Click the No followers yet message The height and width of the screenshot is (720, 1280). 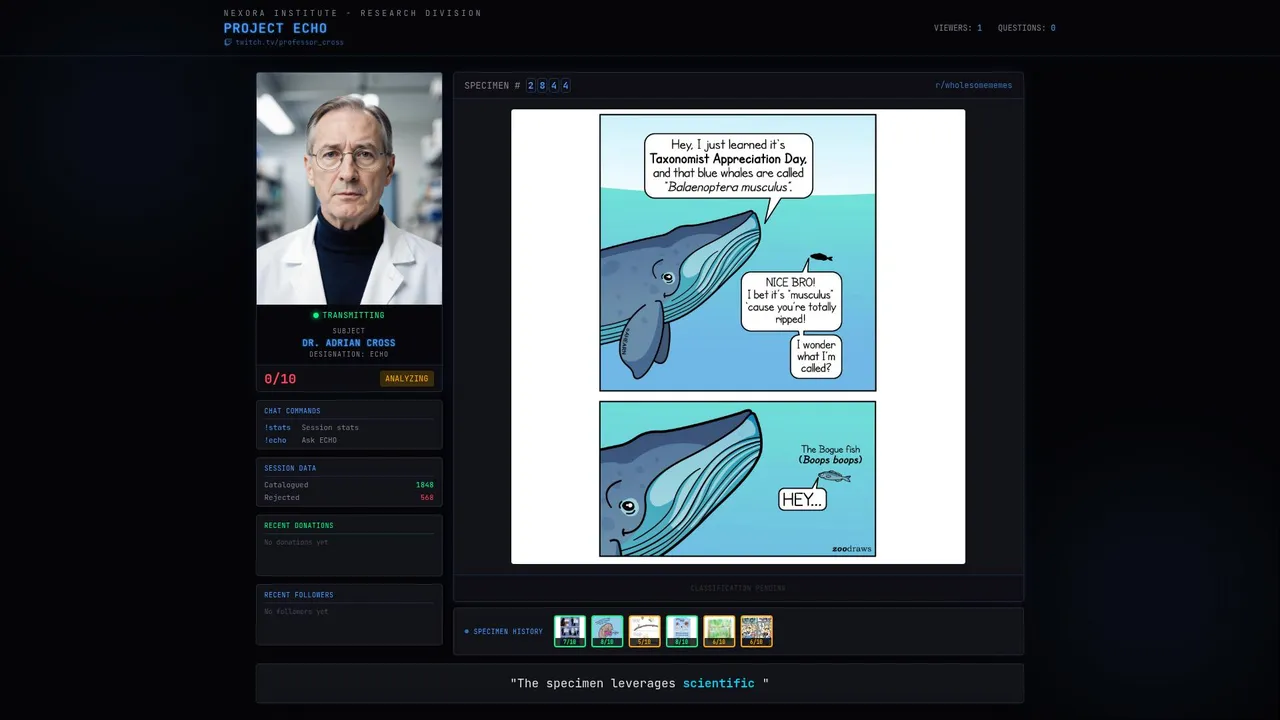pos(296,611)
